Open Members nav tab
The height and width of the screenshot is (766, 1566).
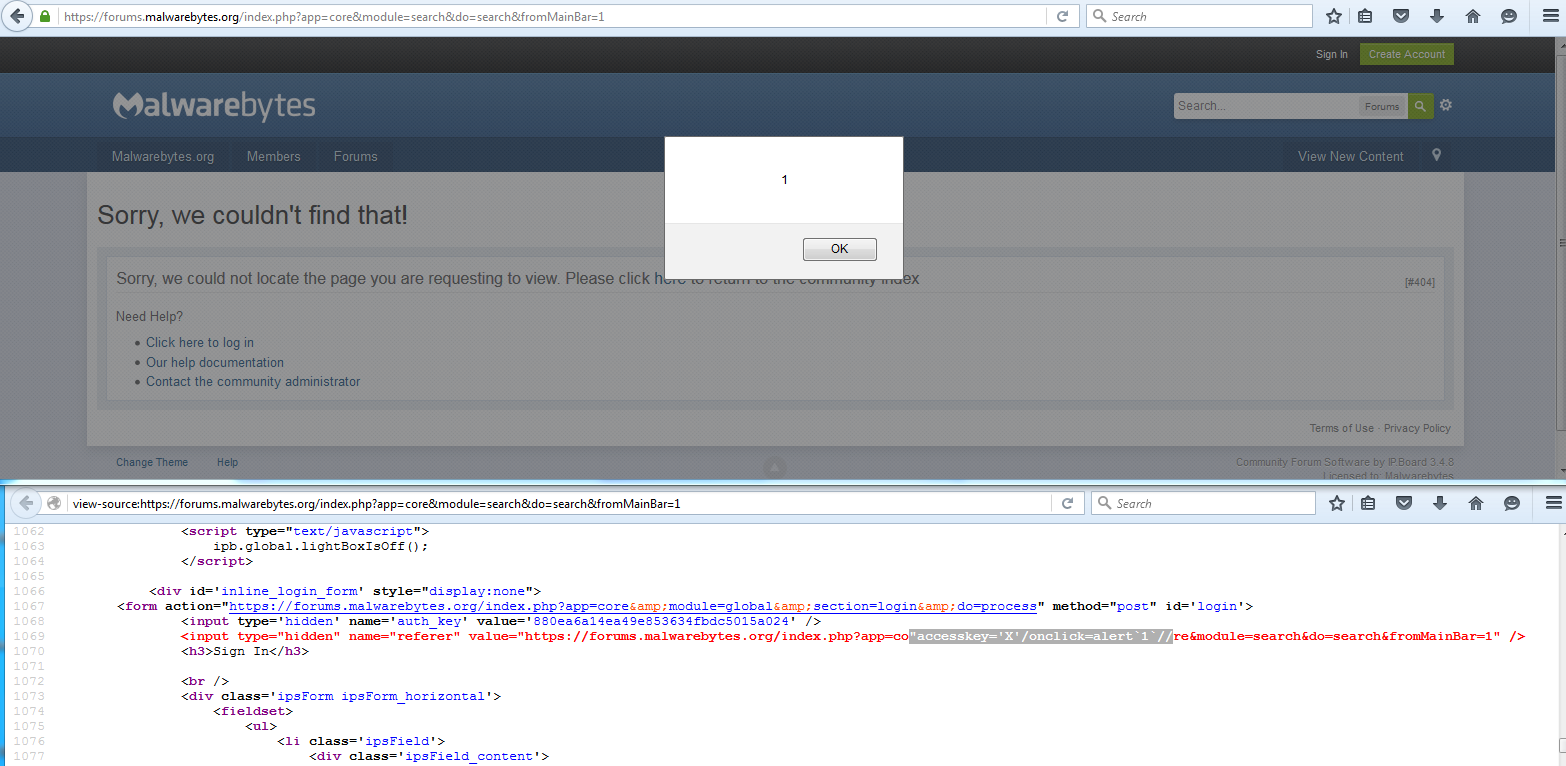pos(274,156)
